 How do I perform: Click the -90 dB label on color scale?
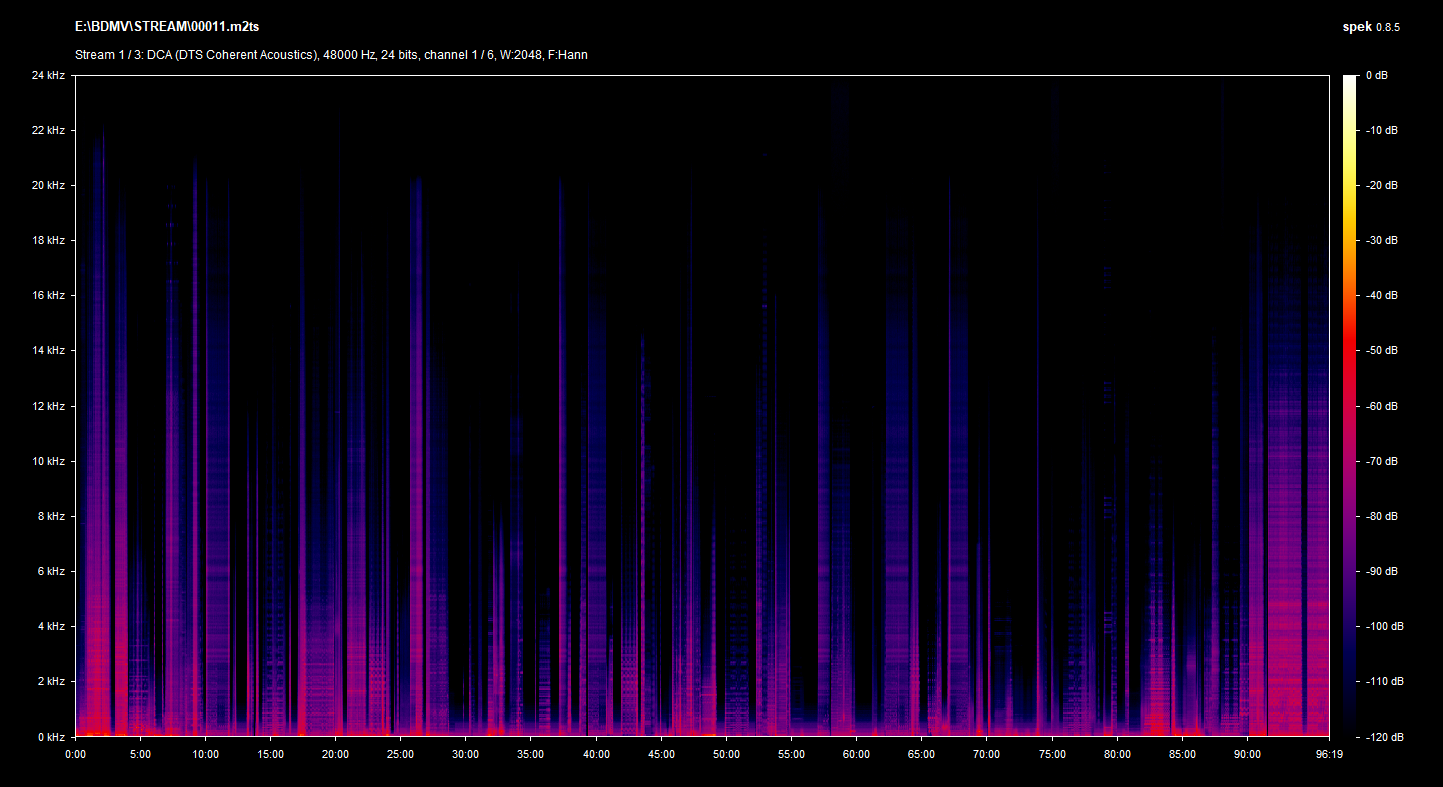[x=1382, y=571]
